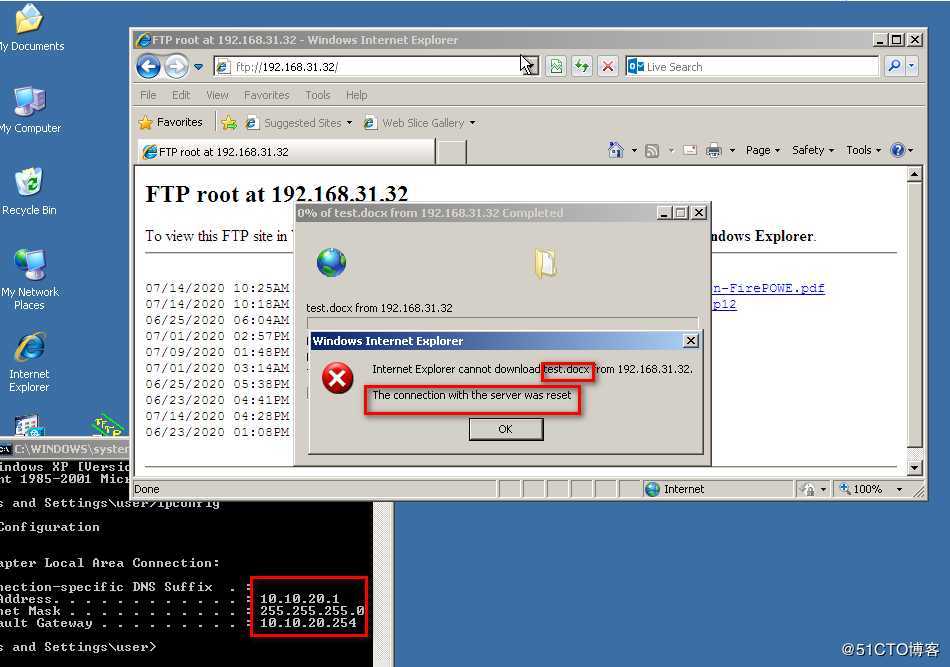Click the red Stop loading icon
This screenshot has height=667, width=950.
click(608, 66)
